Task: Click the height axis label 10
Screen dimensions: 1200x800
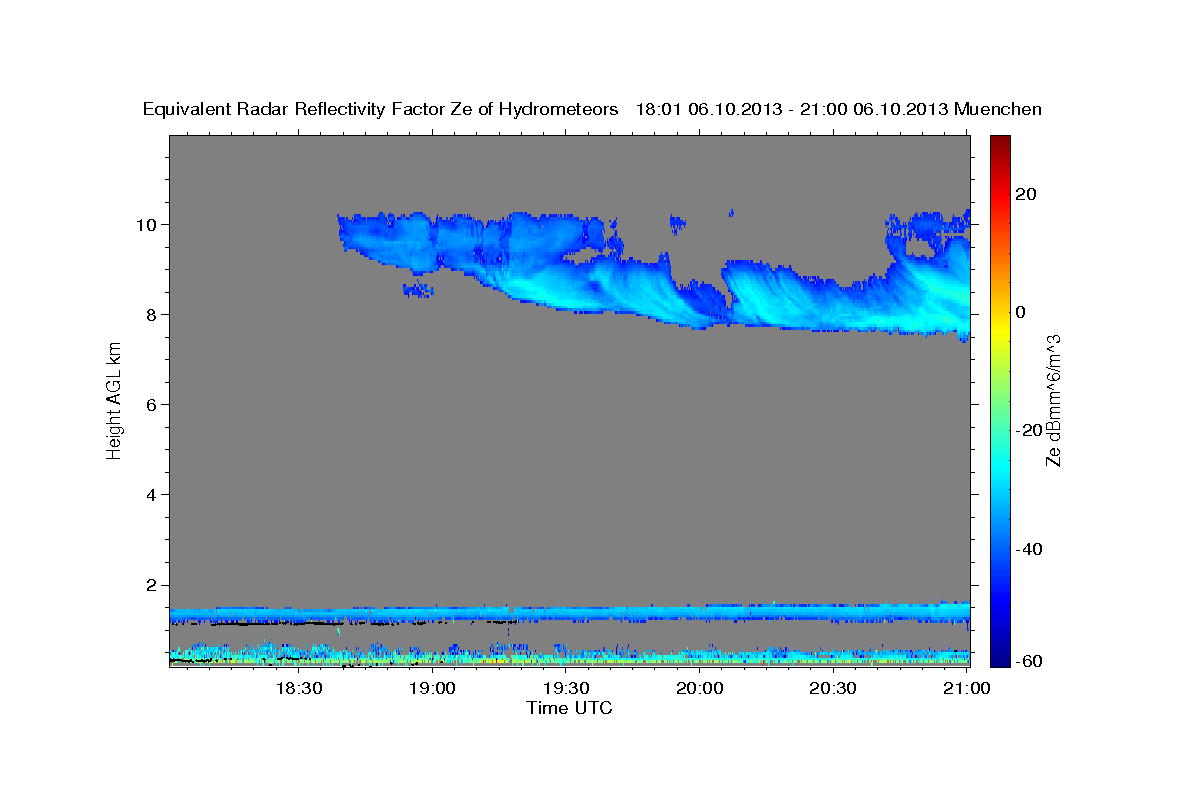Action: click(149, 224)
